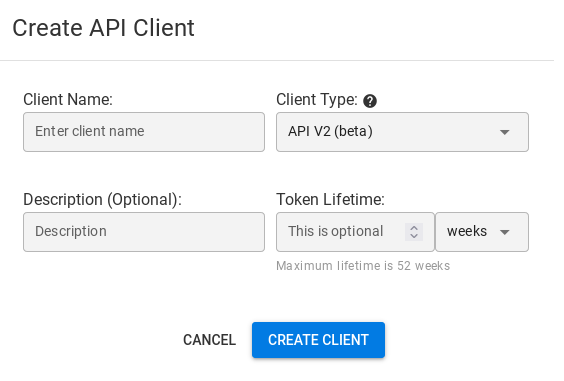
Task: Click the 'Maximum lifetime is 52 weeks' hint
Action: pos(363,266)
